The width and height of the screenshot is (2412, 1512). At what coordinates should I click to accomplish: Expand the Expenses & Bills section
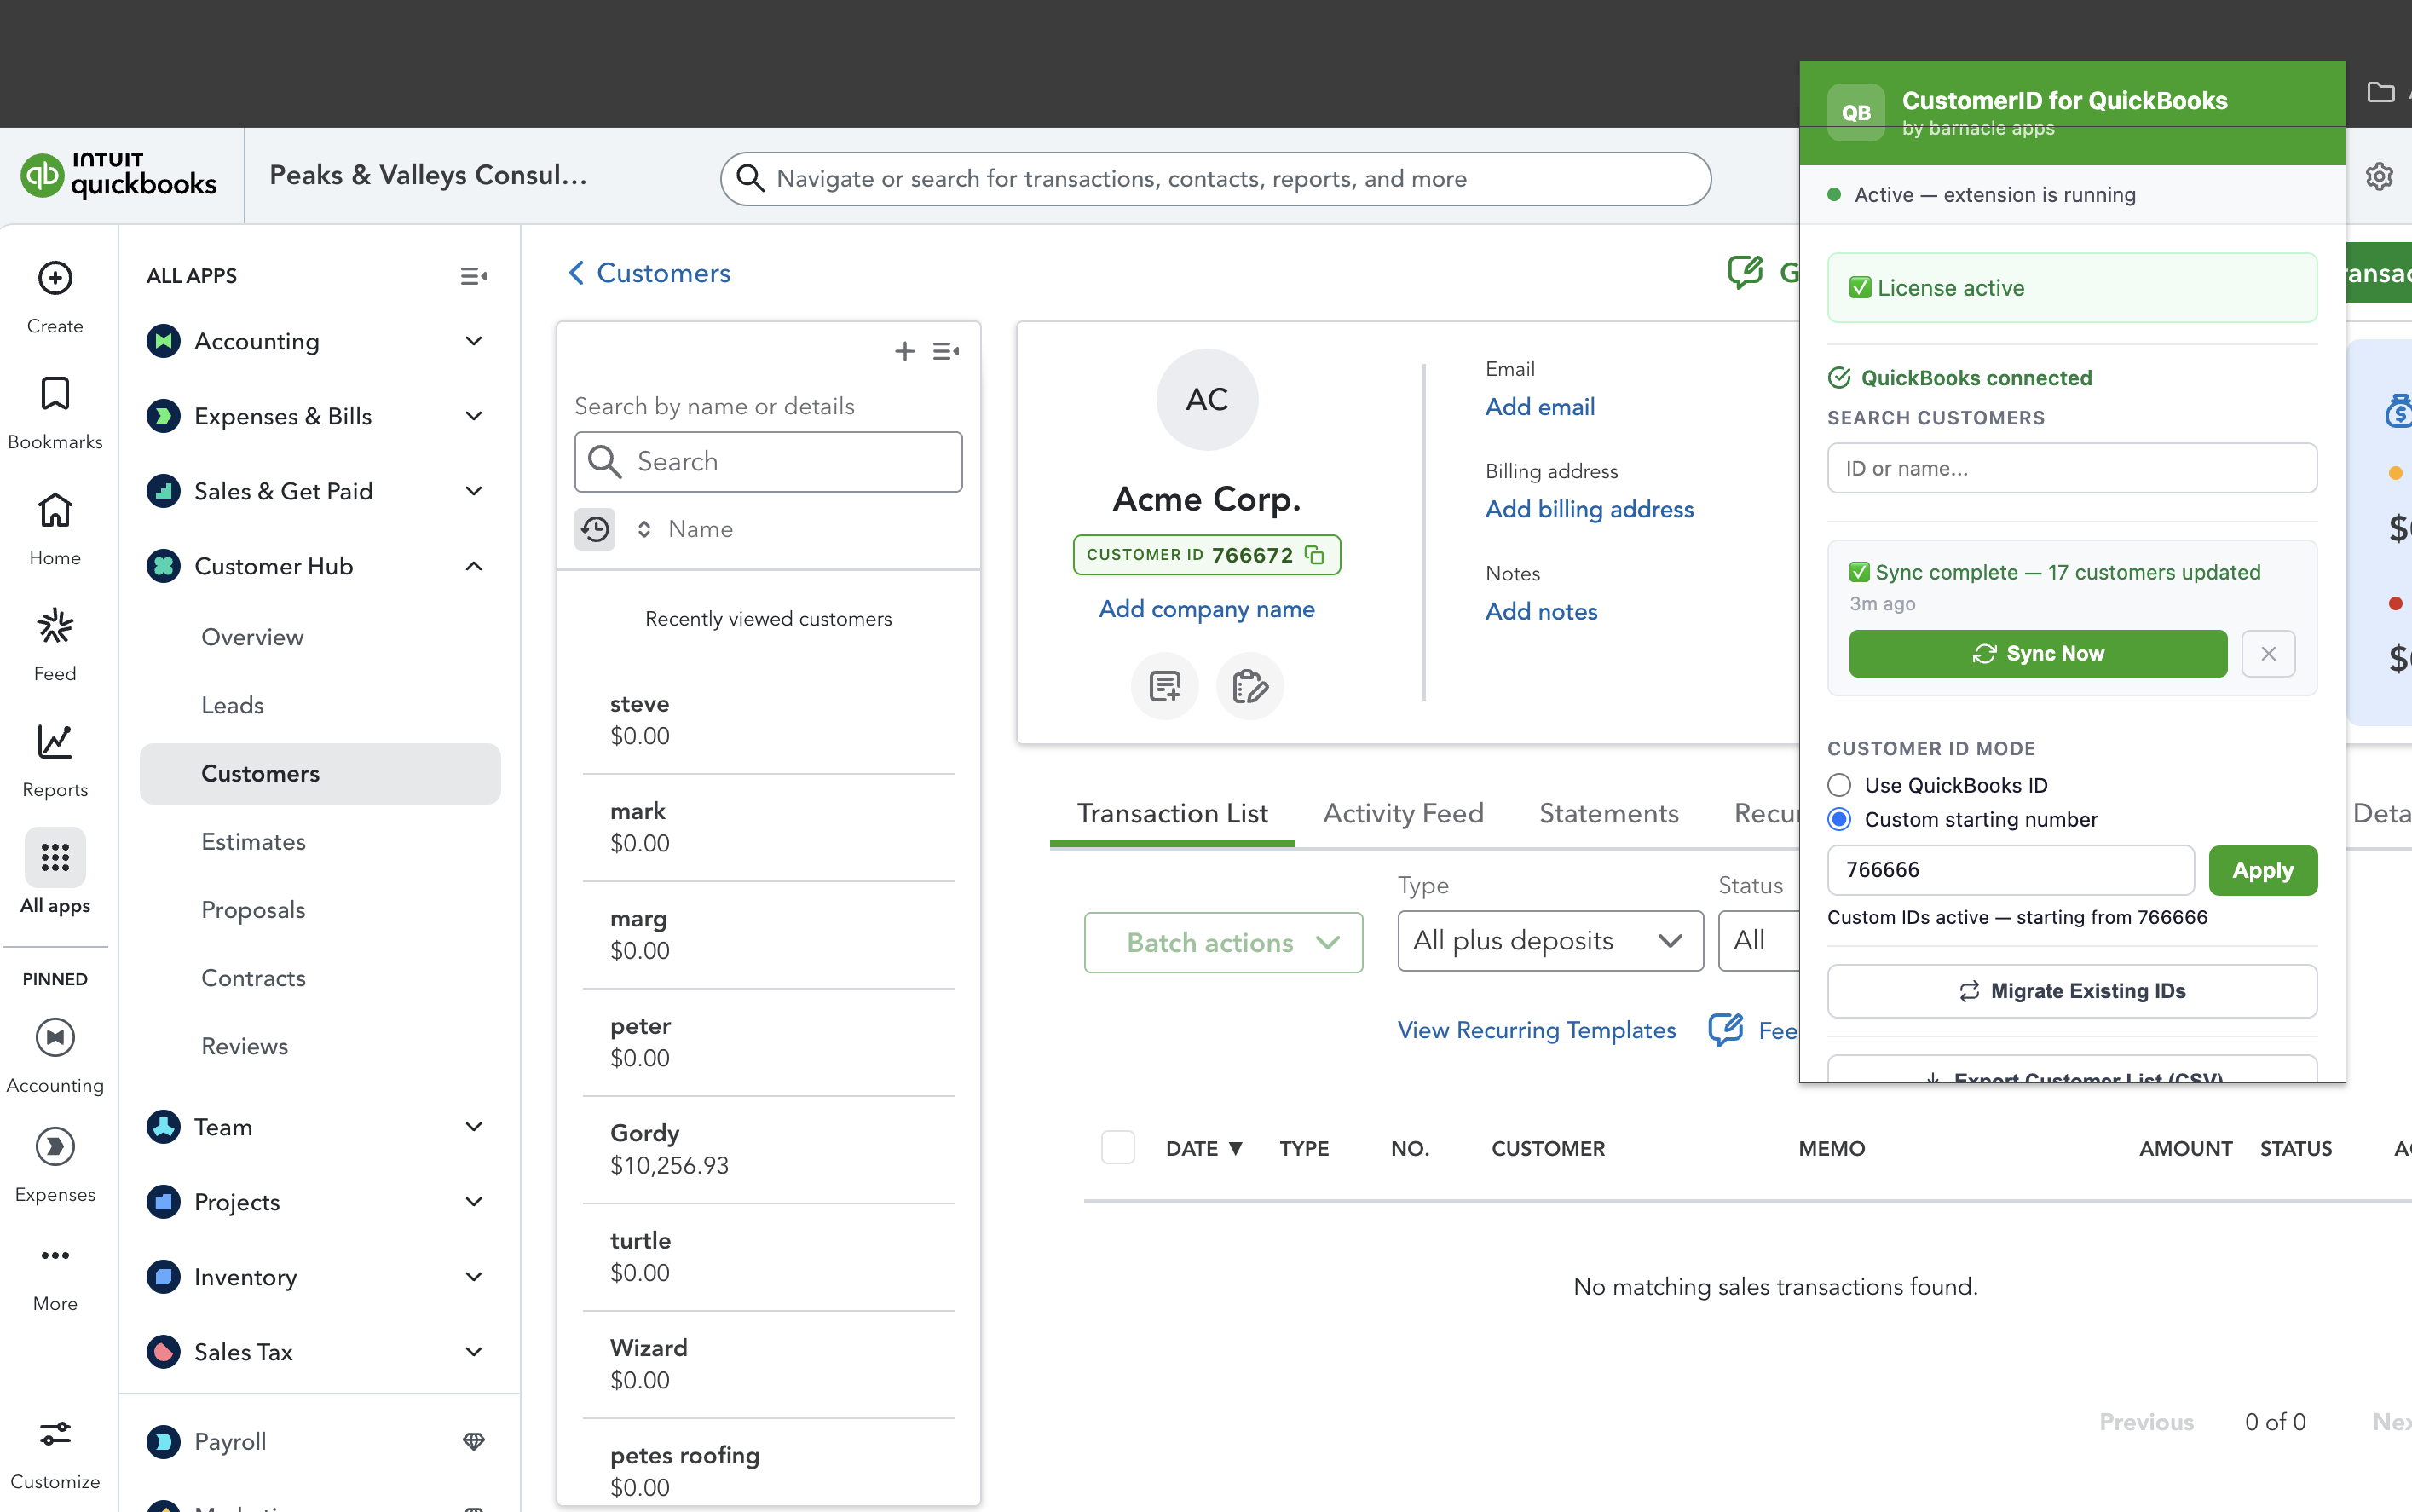(x=474, y=416)
